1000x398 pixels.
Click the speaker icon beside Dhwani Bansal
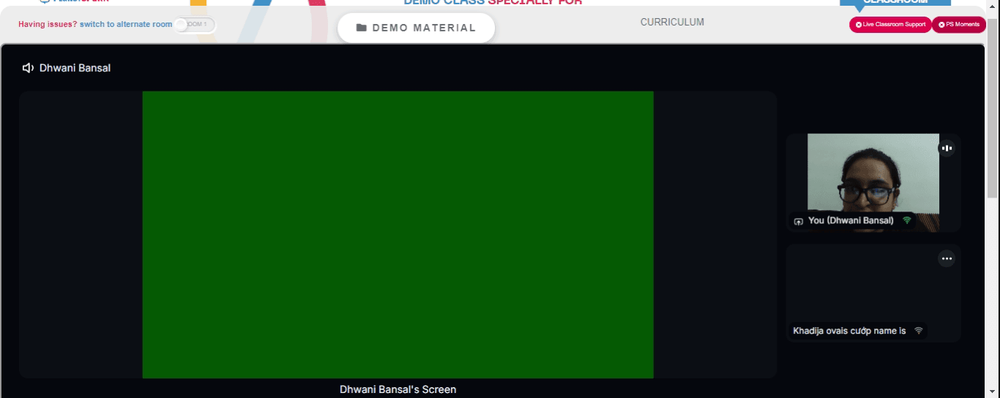(28, 68)
